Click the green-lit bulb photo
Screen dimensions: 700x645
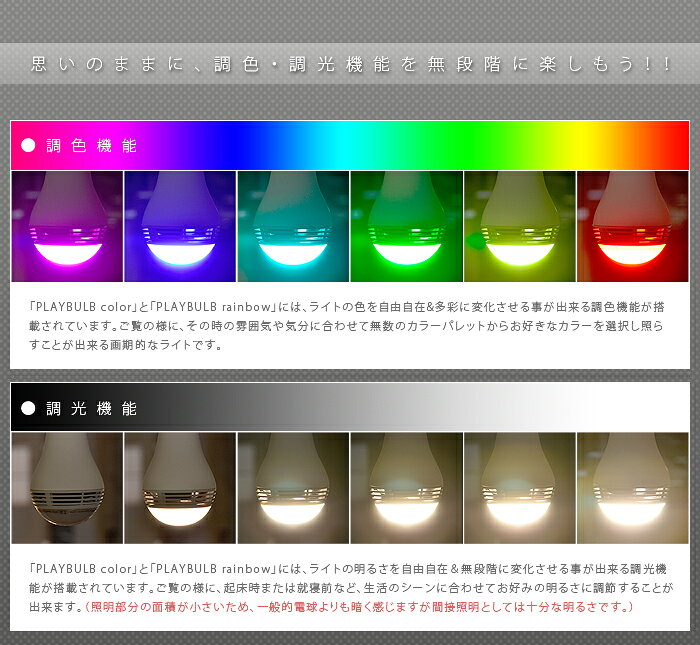[x=407, y=226]
